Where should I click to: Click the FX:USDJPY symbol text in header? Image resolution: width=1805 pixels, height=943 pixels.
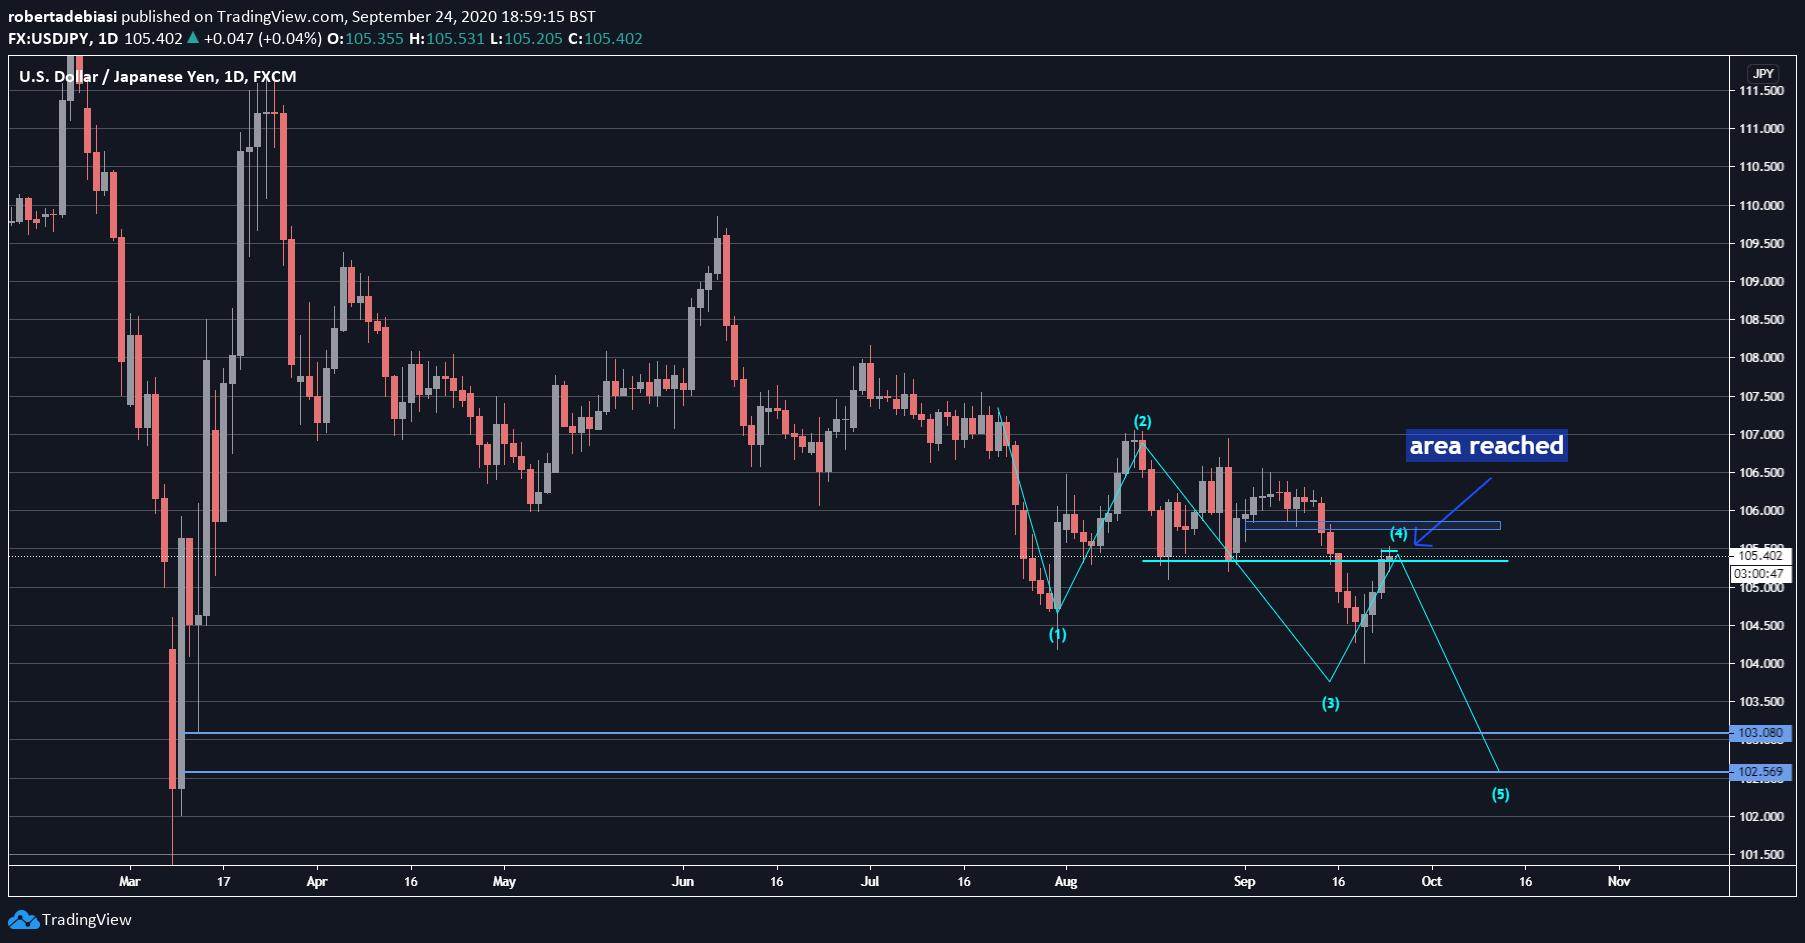(x=50, y=39)
